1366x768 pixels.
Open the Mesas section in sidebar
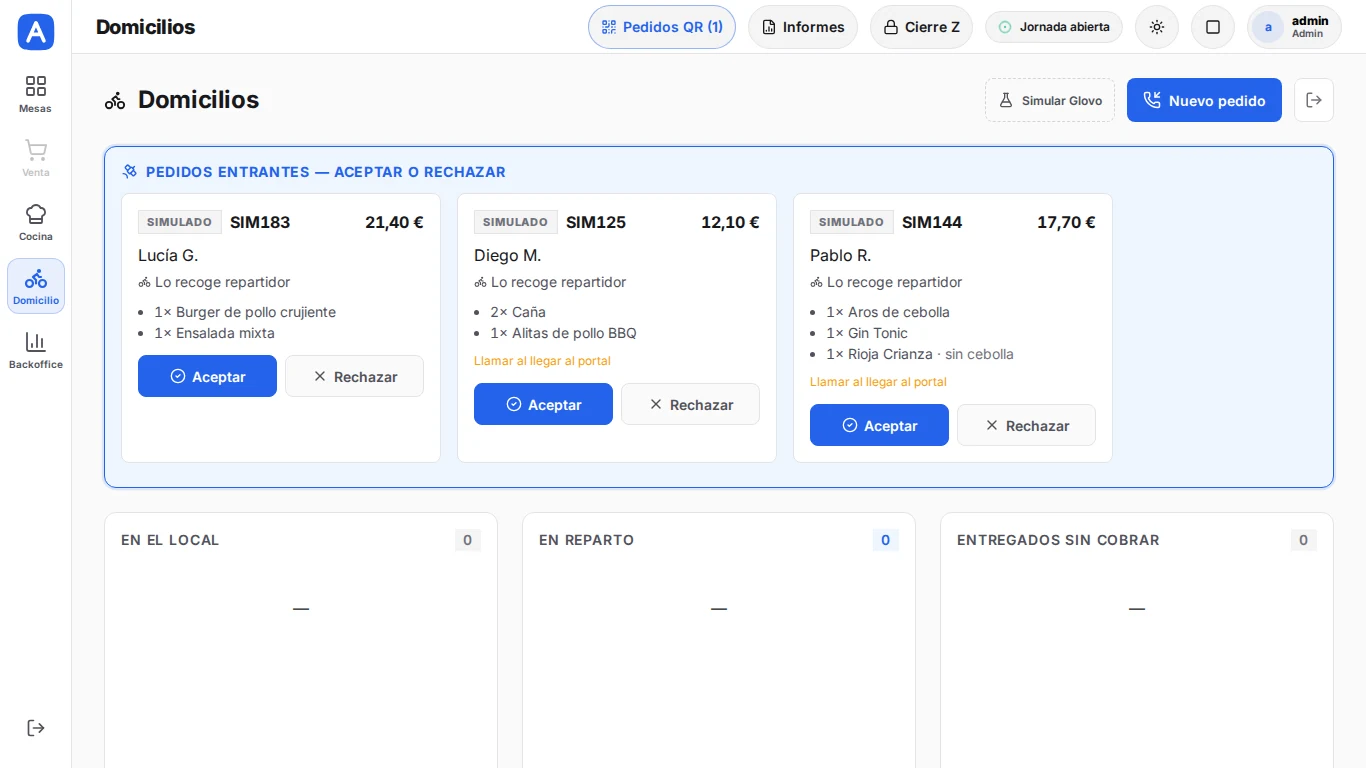[x=36, y=94]
